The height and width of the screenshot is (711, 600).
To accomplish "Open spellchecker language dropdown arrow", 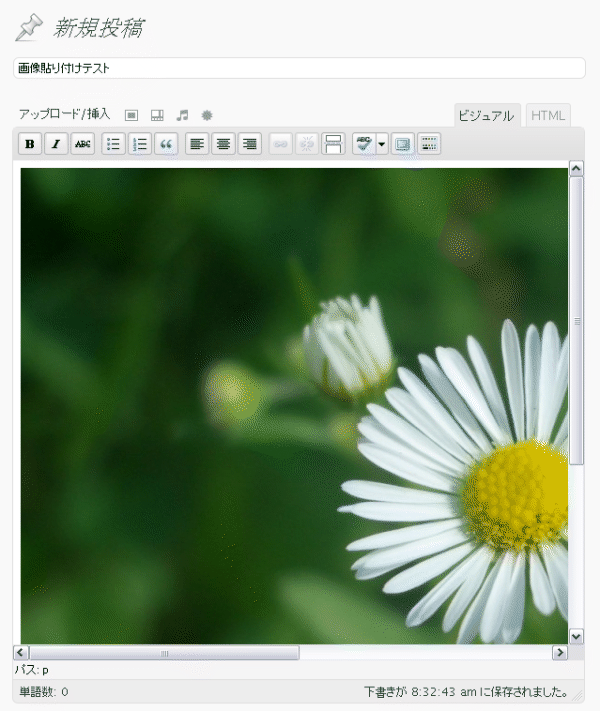I will (x=382, y=144).
